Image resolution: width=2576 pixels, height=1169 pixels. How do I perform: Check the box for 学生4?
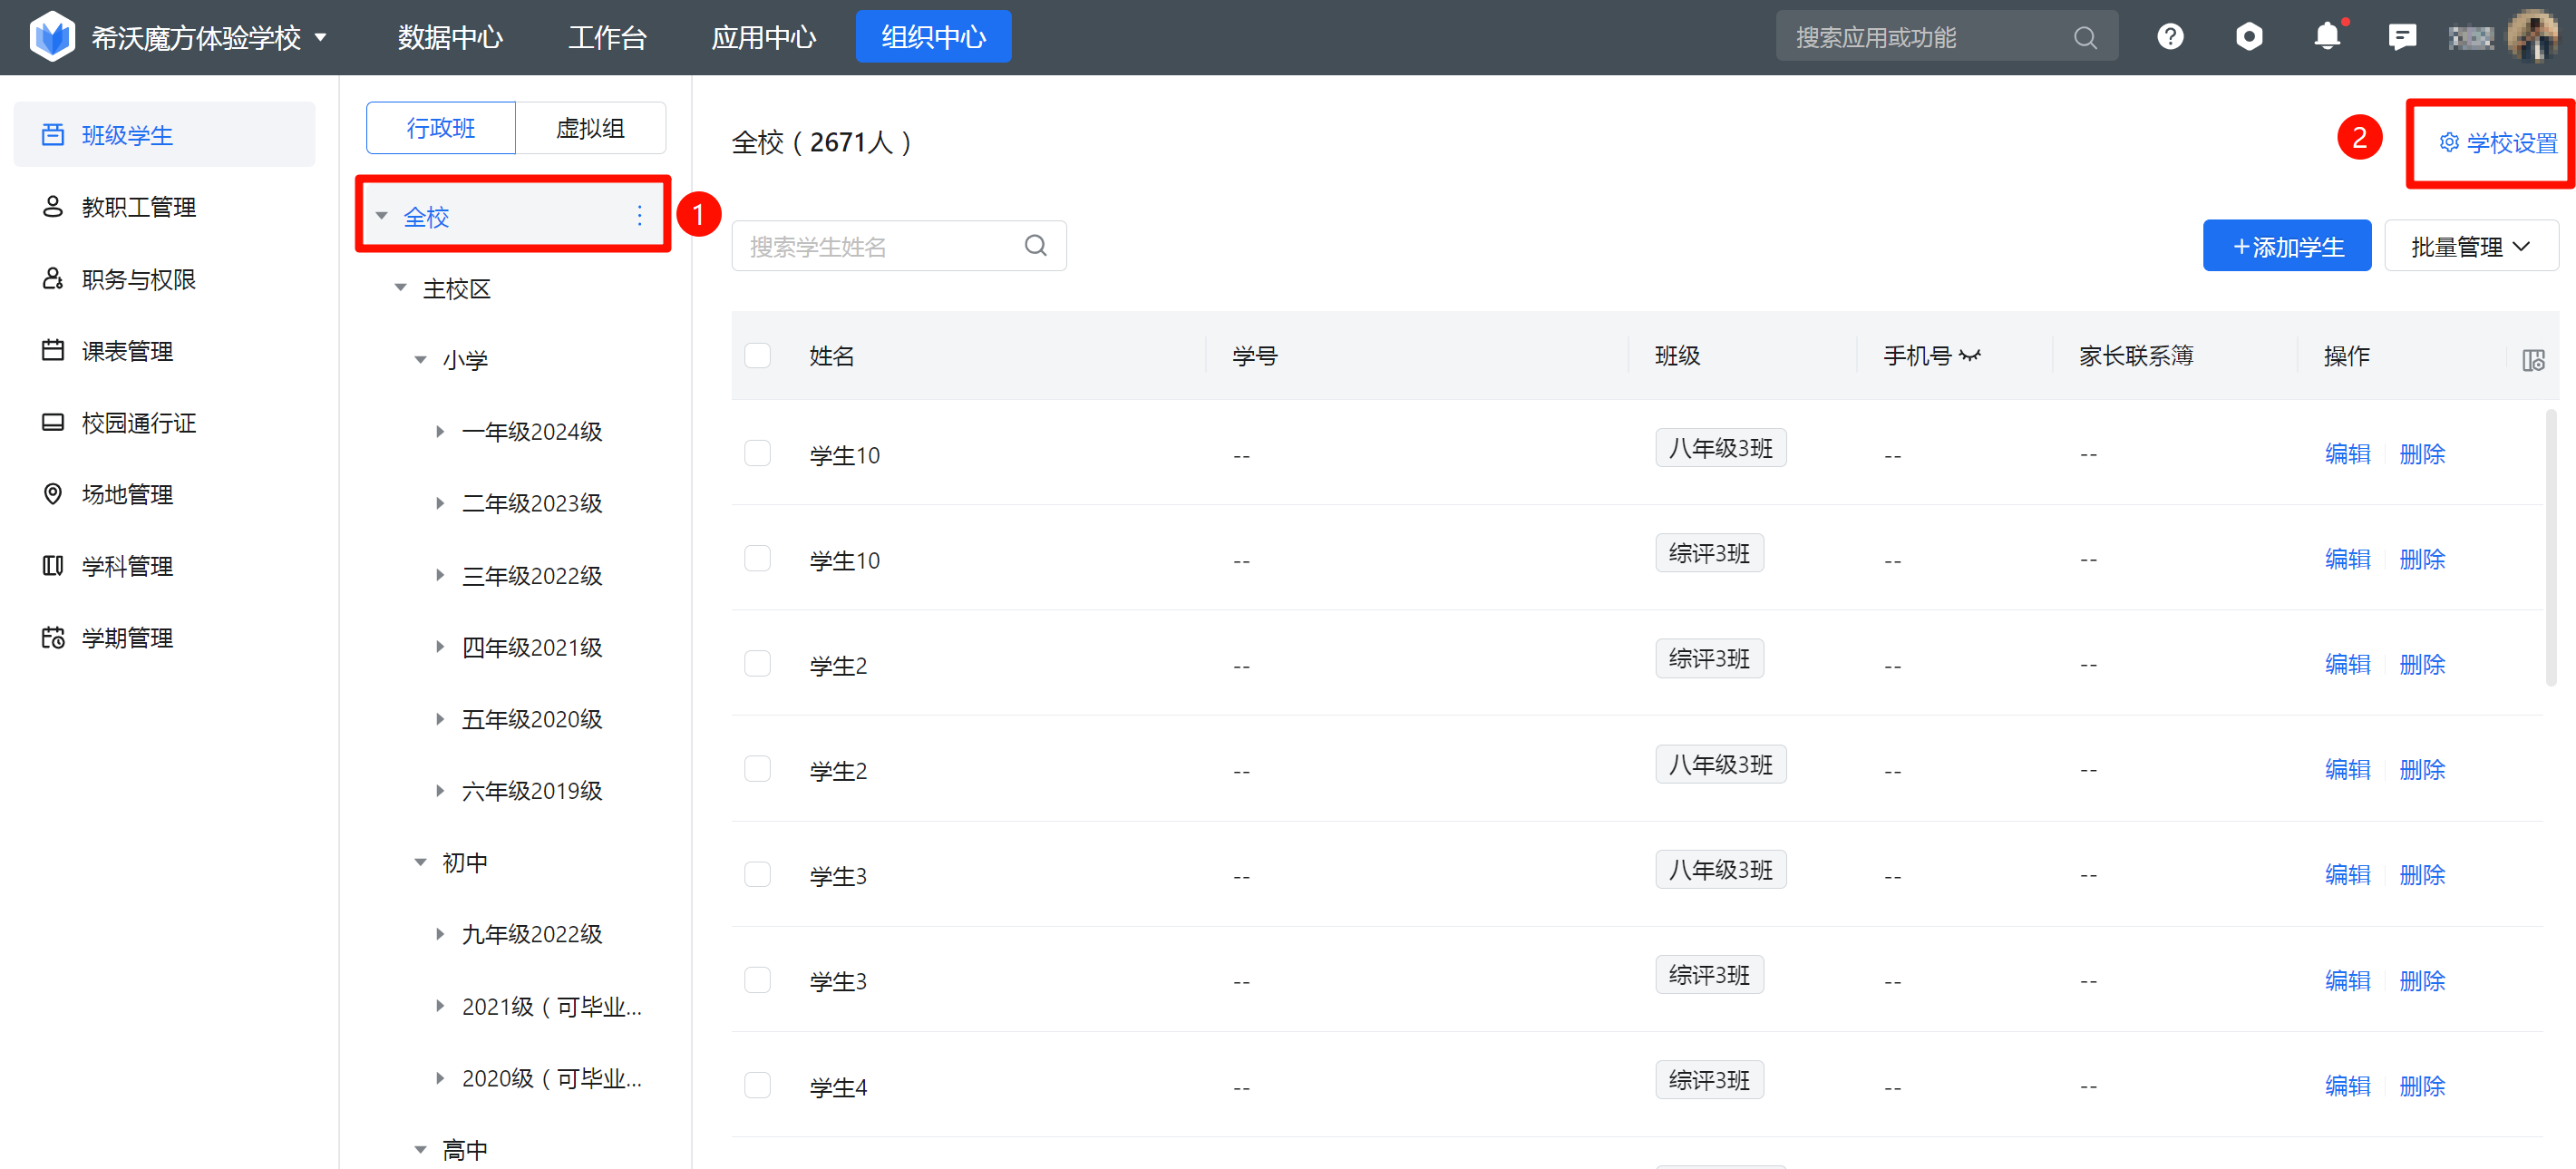pos(758,1085)
